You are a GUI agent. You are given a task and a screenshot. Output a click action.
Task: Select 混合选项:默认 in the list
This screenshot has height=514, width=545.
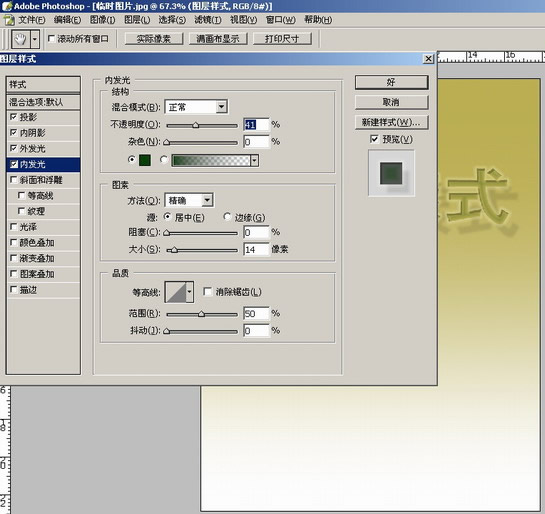pos(43,102)
